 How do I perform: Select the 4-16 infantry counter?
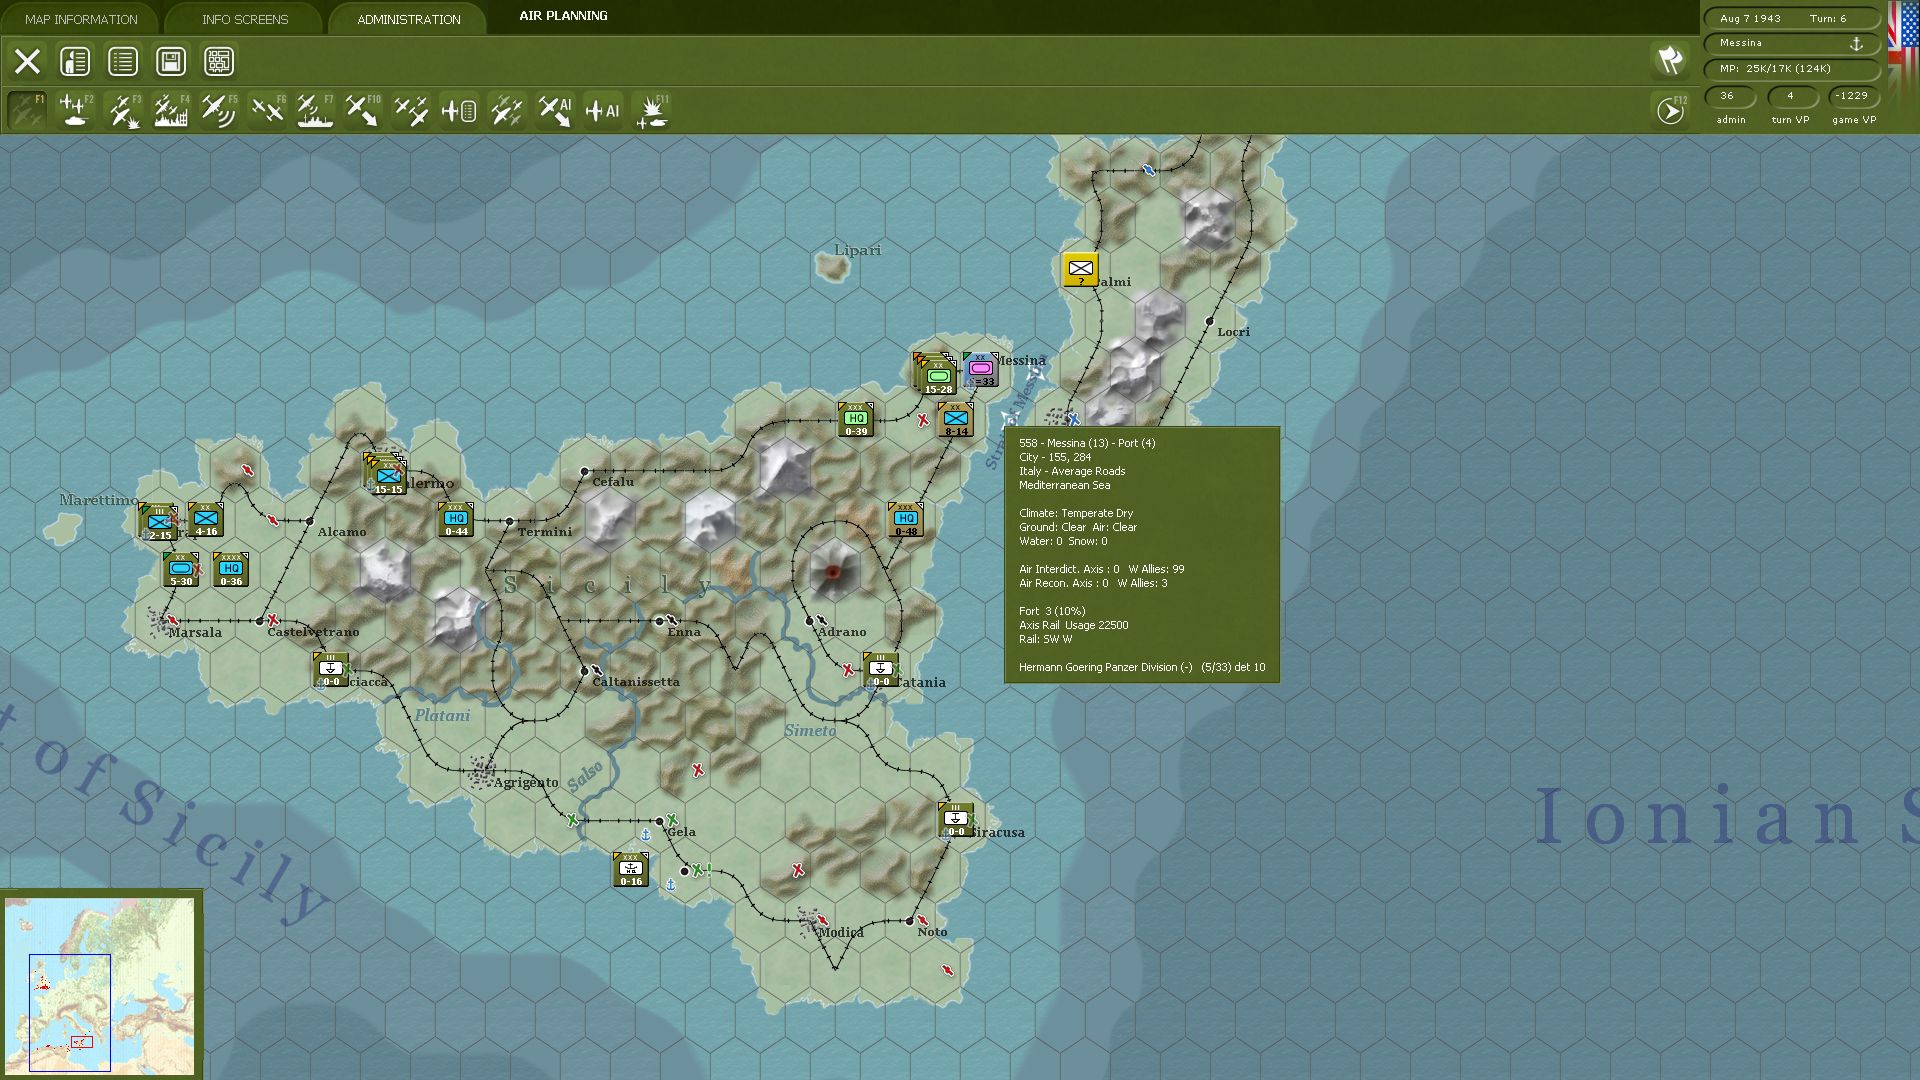pos(206,520)
